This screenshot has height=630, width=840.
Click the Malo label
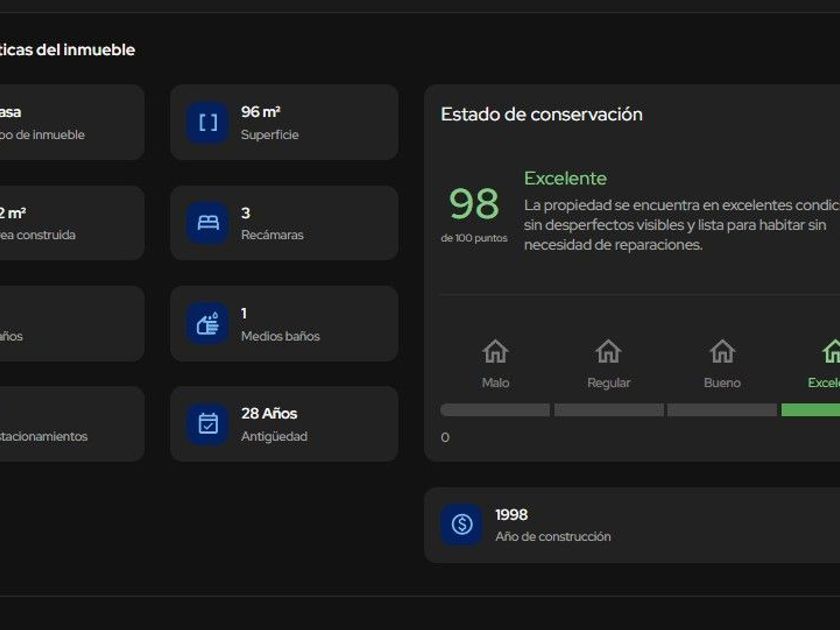click(x=496, y=383)
